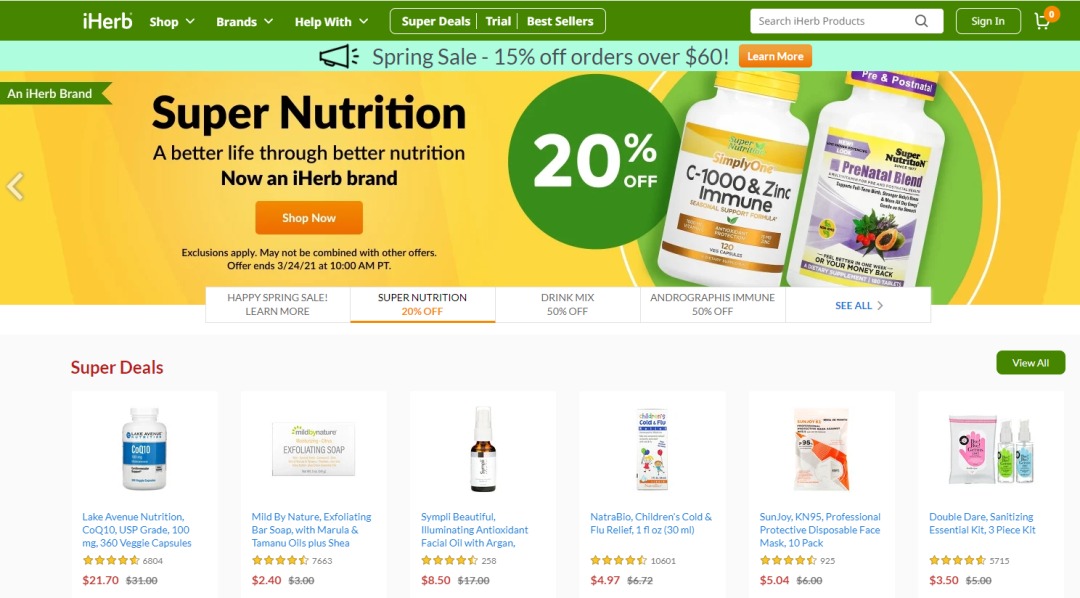Open Exfoliating Soap product image
Screen dimensions: 1080x598
coord(313,449)
